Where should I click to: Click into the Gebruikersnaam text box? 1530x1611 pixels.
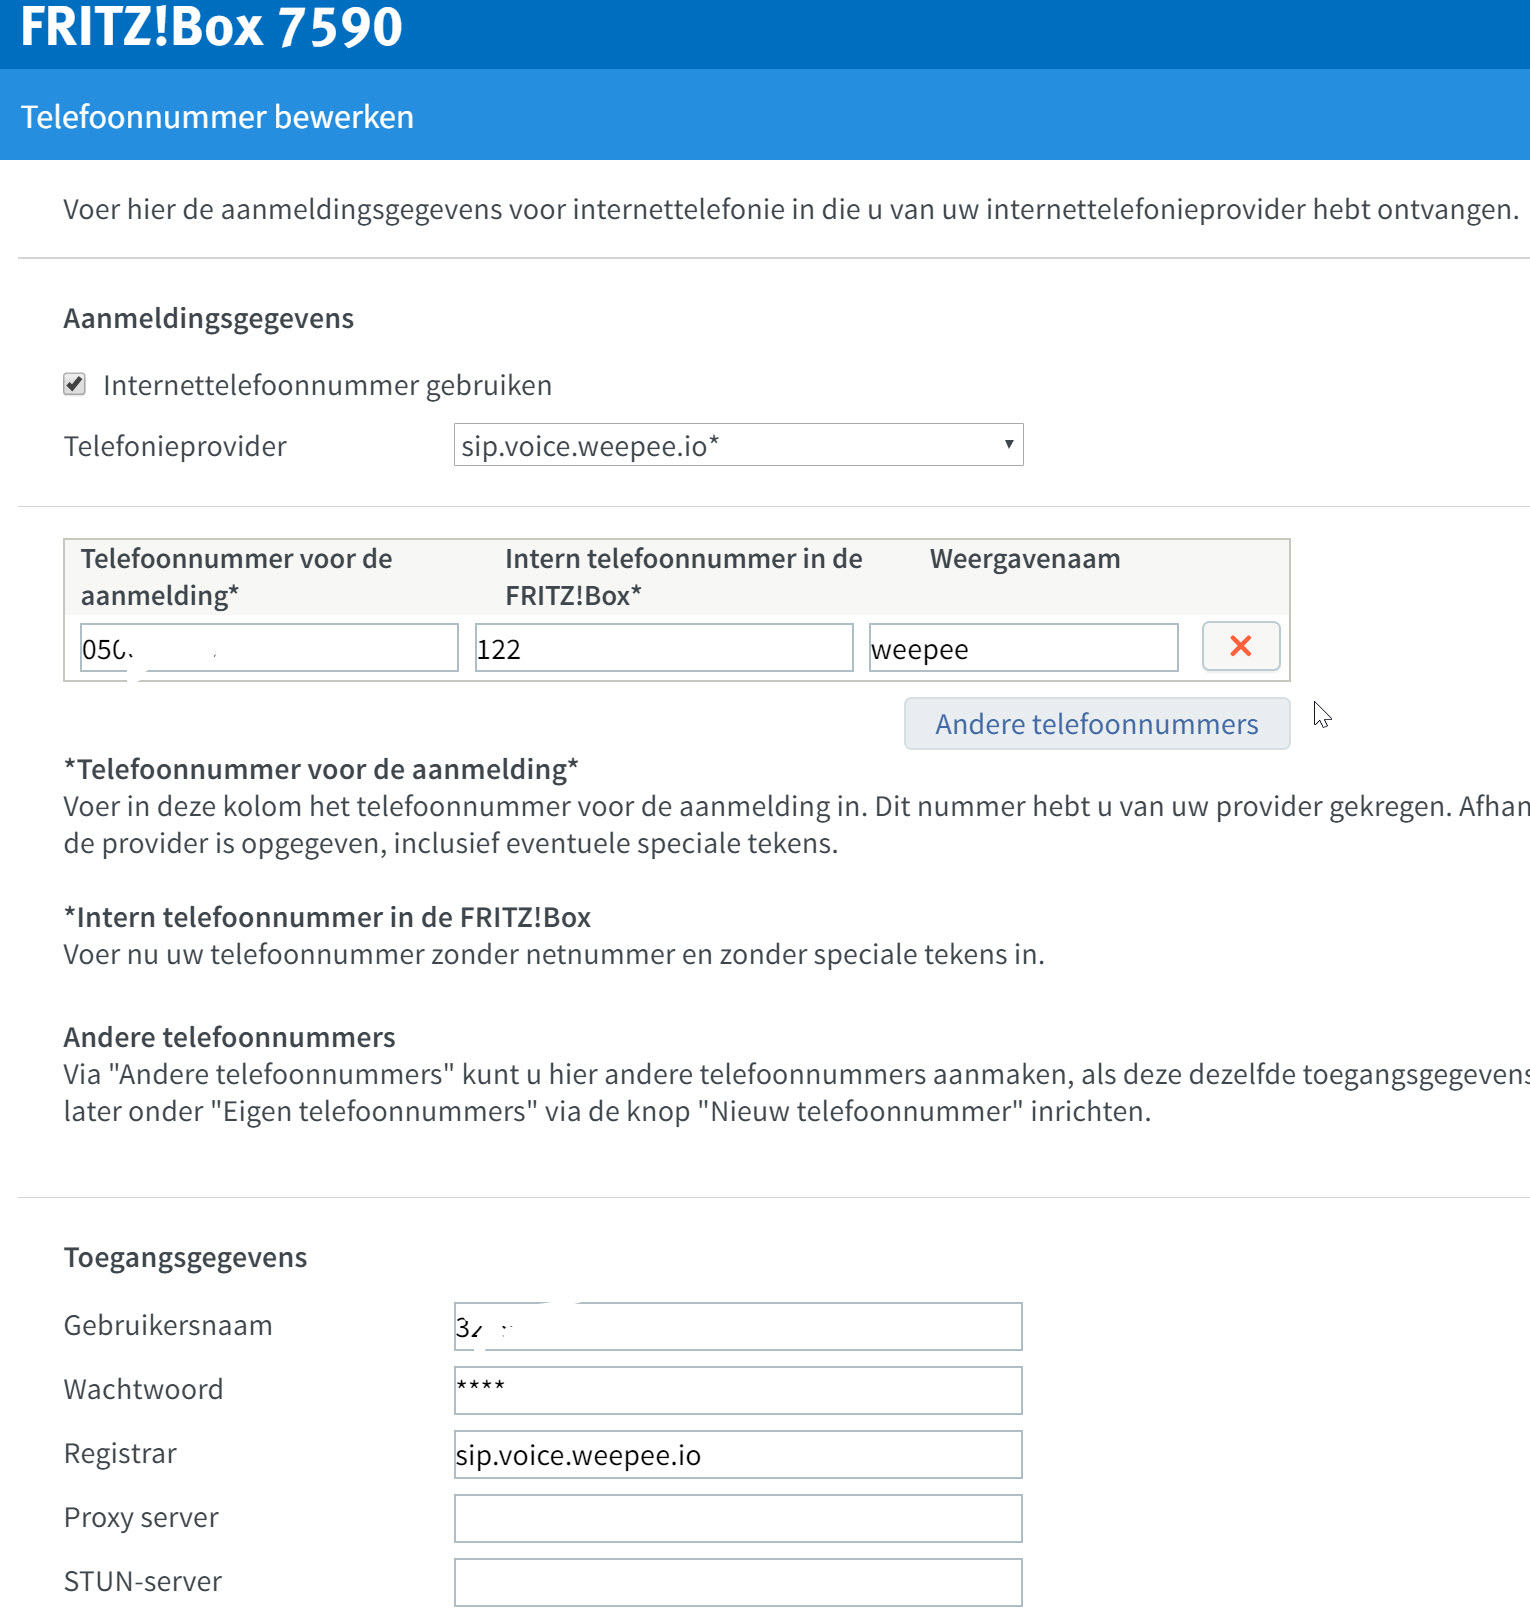(737, 1327)
